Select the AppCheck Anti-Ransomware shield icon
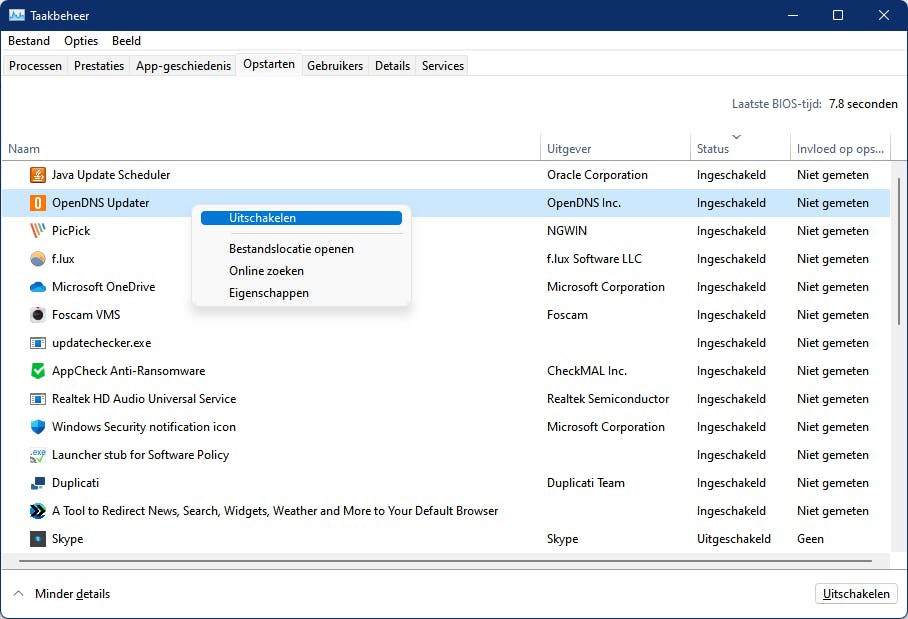 (38, 371)
